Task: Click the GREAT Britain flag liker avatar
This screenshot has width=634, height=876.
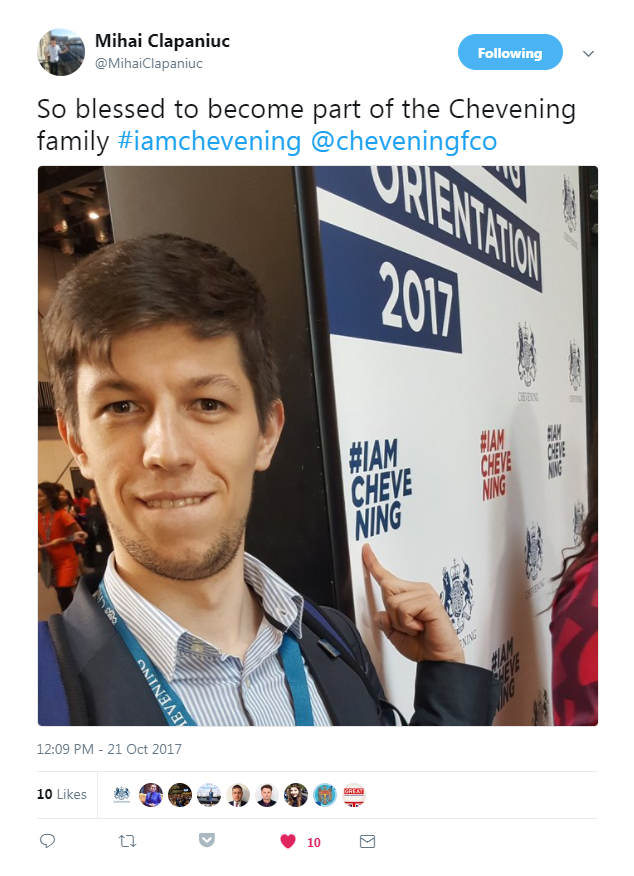Action: (x=354, y=794)
